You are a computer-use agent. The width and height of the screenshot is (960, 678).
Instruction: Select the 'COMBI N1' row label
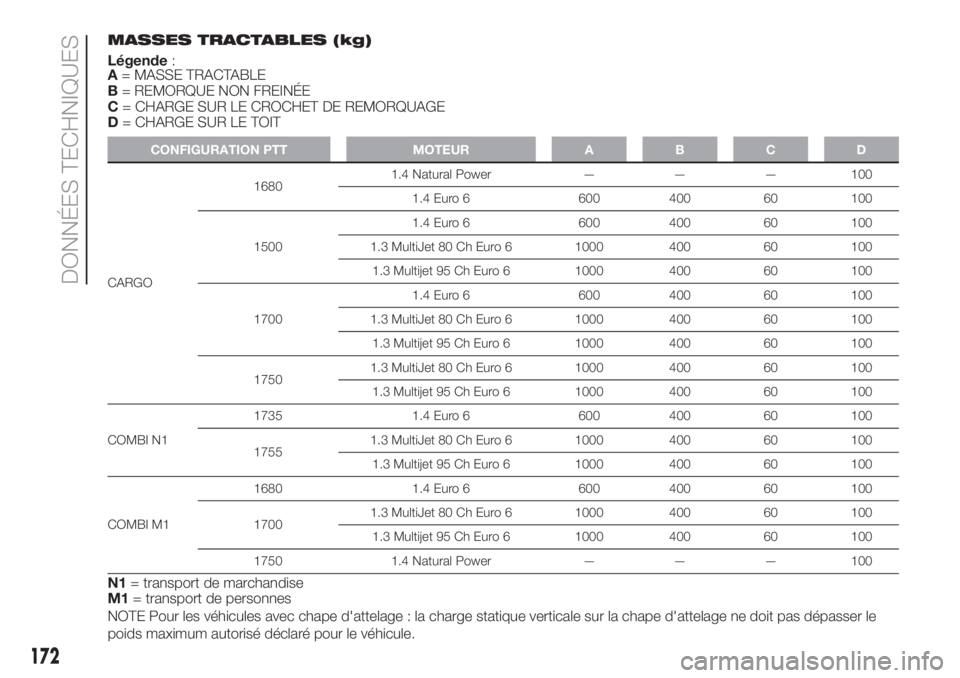[137, 440]
